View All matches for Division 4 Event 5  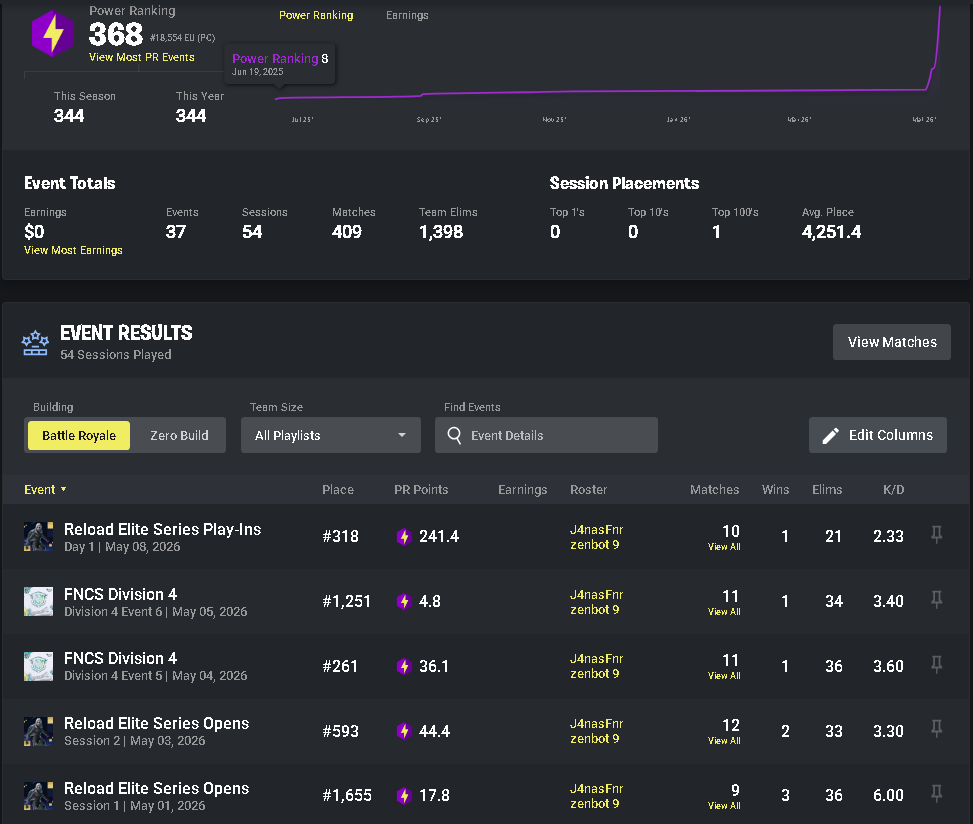[724, 676]
